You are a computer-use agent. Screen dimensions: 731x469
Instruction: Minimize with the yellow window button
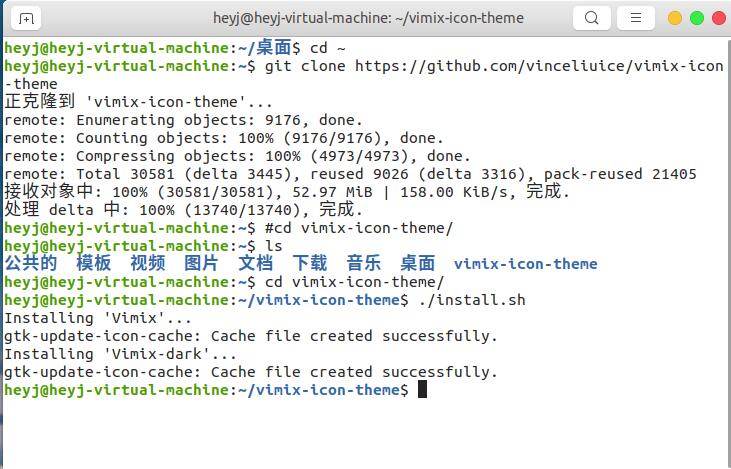(x=675, y=18)
